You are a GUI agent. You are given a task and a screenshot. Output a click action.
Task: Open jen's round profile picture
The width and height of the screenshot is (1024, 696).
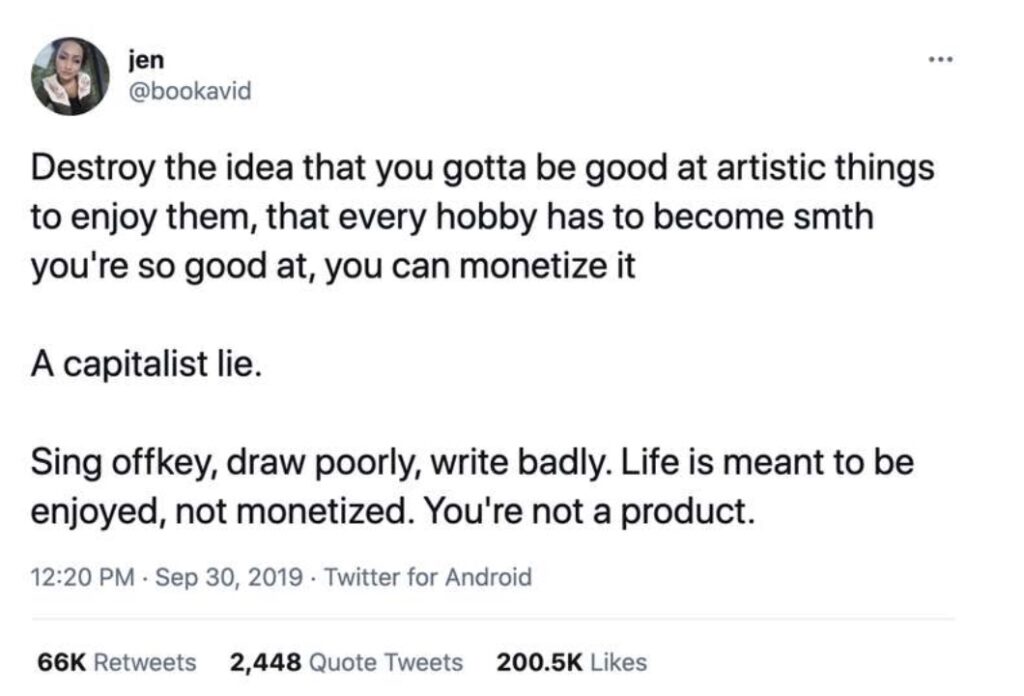coord(71,76)
